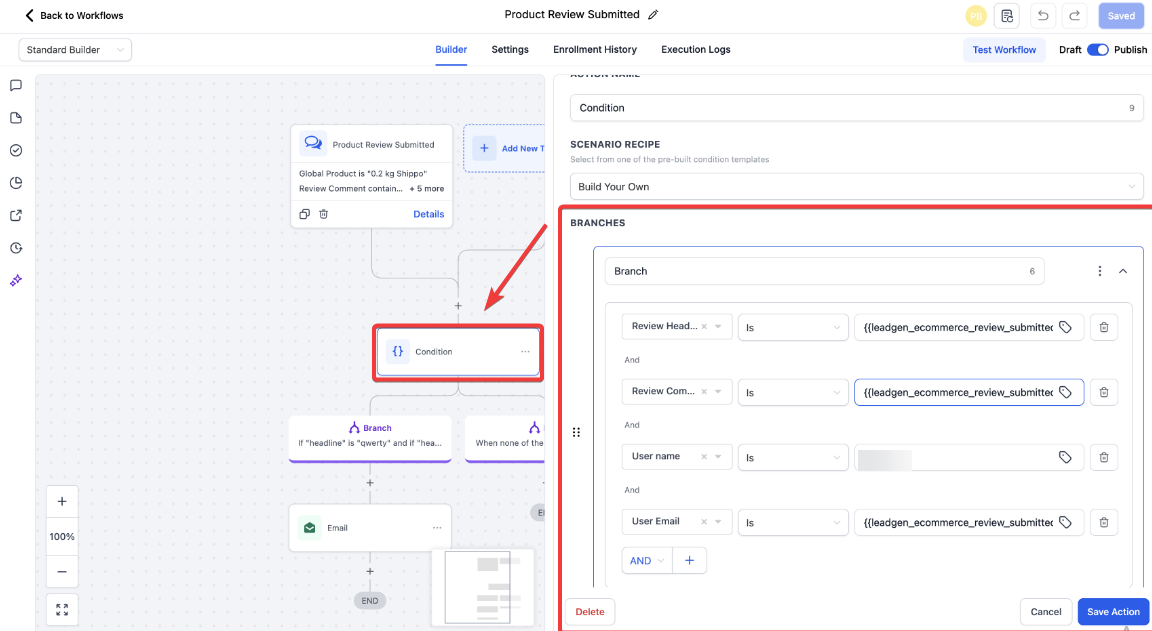
Task: Click trash icon on the trigger card
Action: [323, 214]
